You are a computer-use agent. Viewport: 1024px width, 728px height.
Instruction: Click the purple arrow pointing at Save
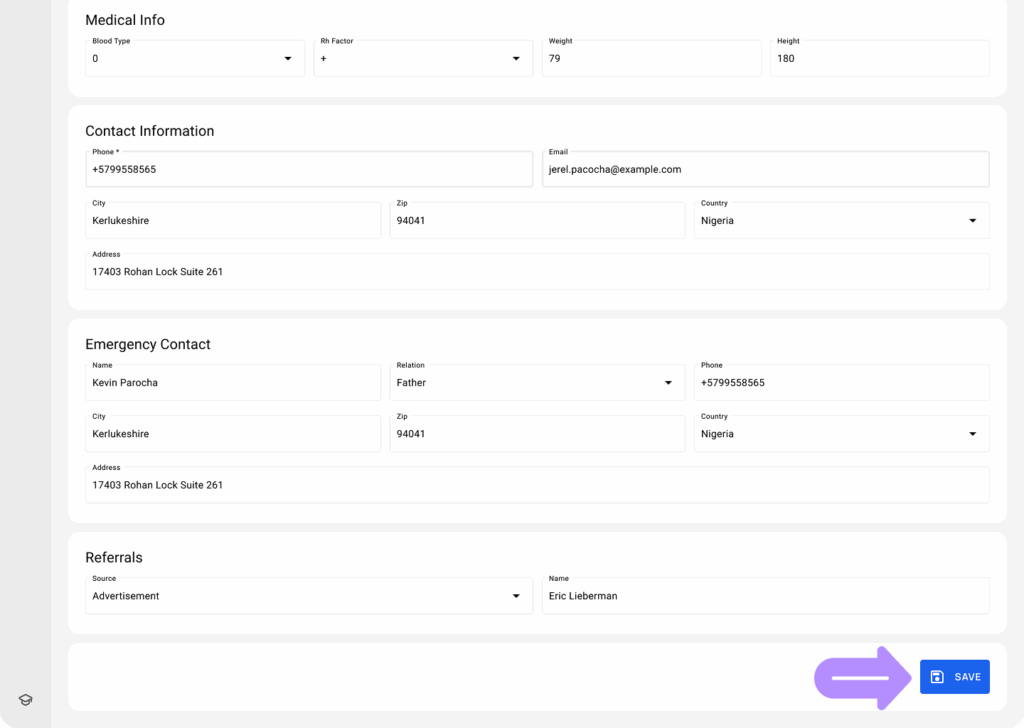click(x=860, y=676)
